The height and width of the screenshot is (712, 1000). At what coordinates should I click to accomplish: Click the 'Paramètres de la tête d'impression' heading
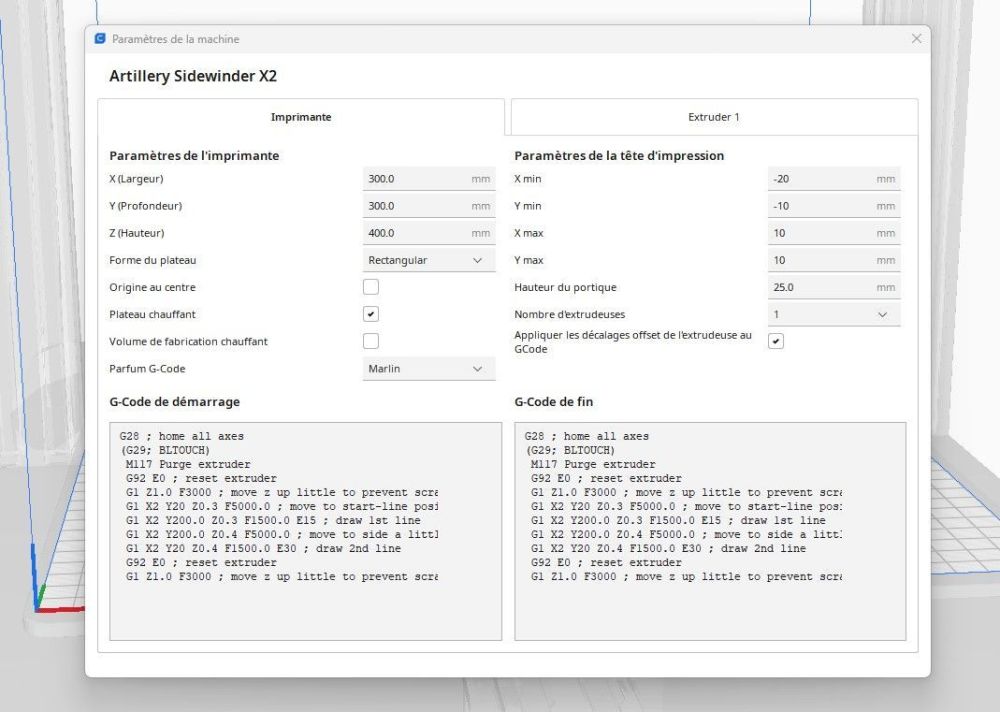[619, 156]
